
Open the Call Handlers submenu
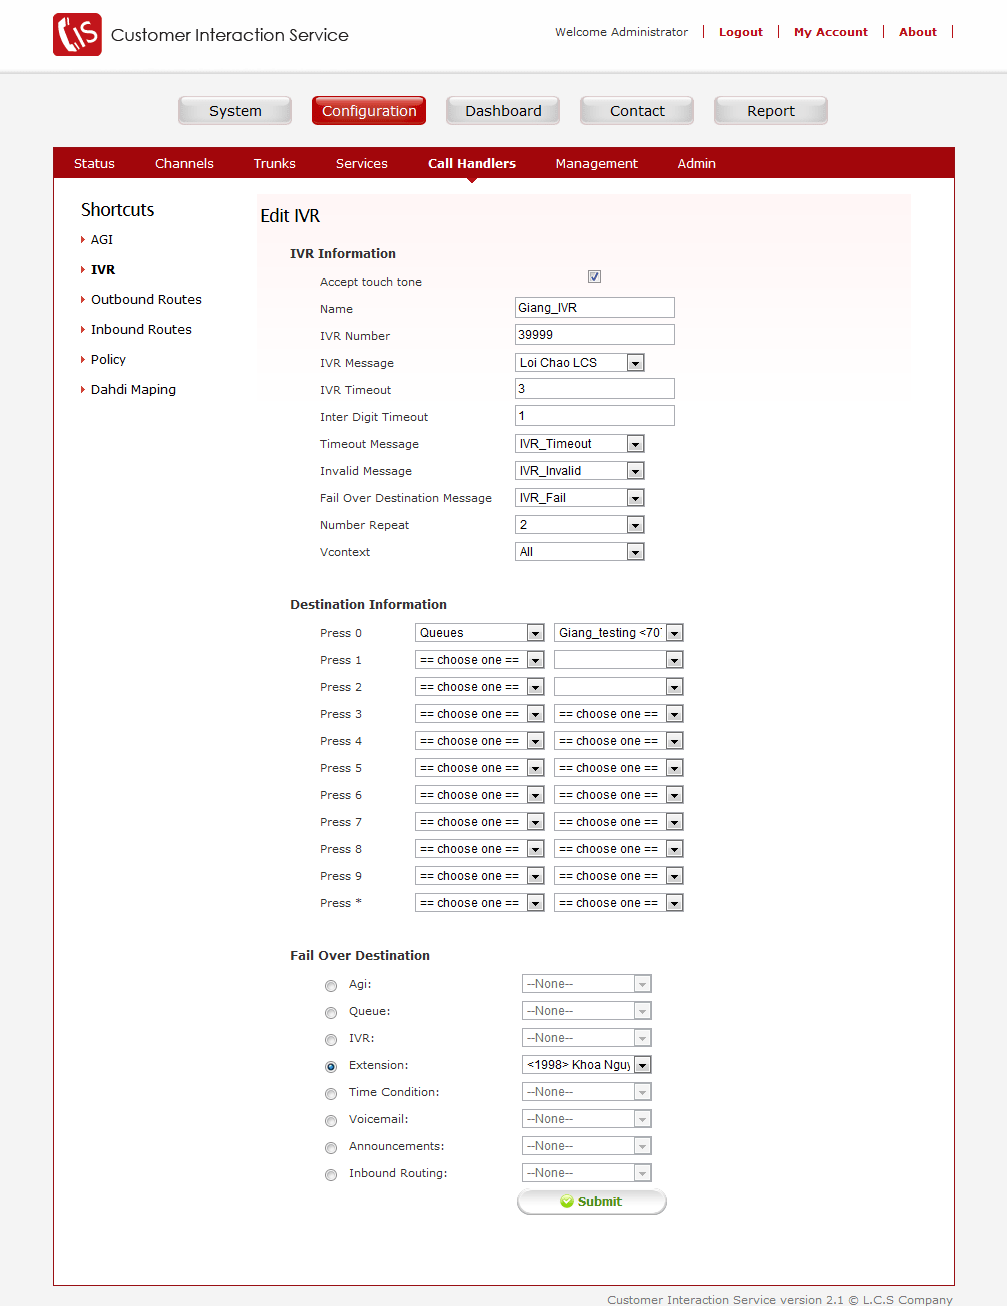click(x=472, y=163)
